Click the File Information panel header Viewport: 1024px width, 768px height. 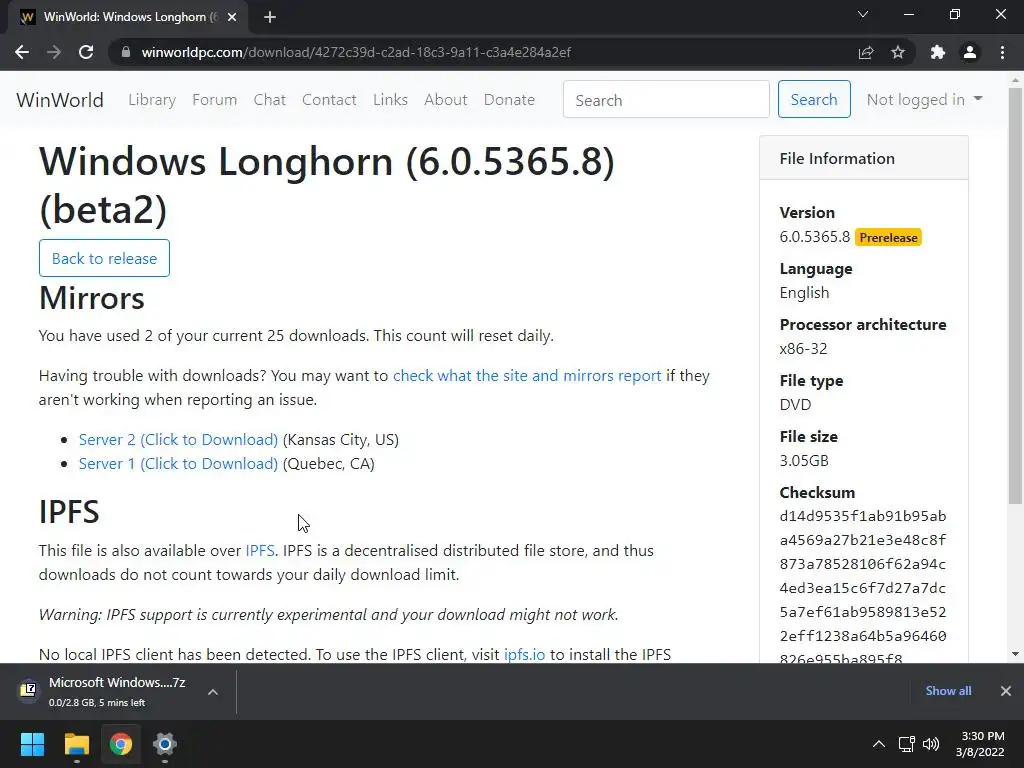pos(863,158)
